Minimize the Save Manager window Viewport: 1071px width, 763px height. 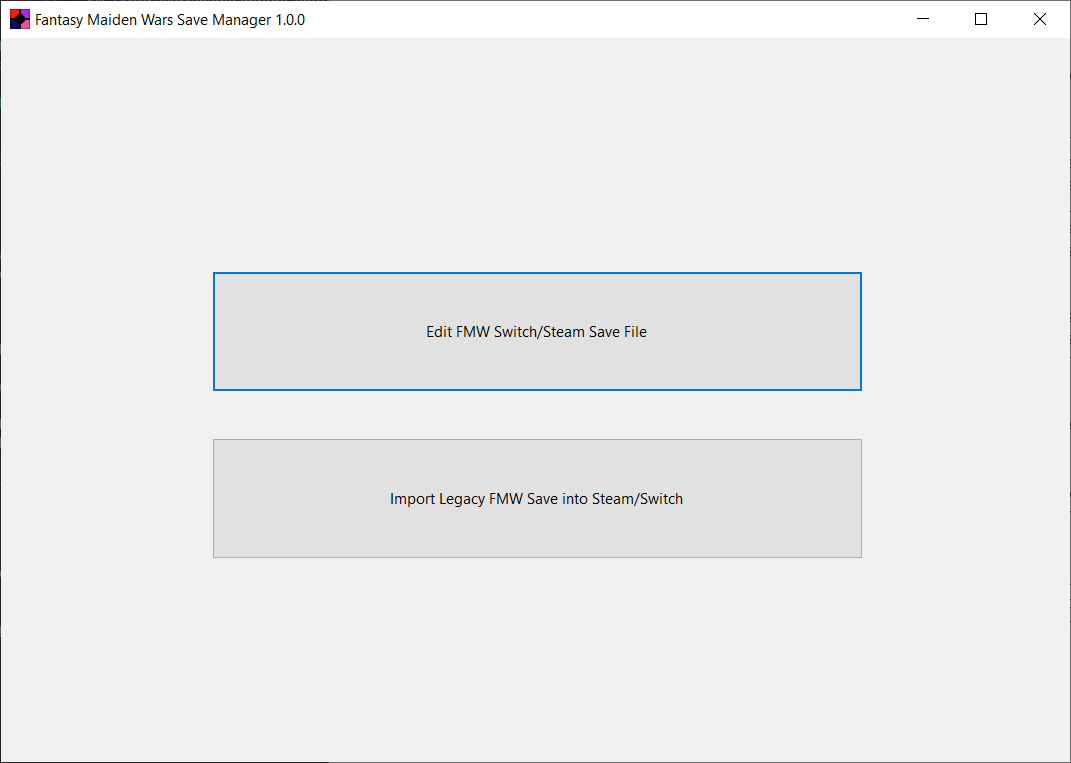click(x=923, y=19)
